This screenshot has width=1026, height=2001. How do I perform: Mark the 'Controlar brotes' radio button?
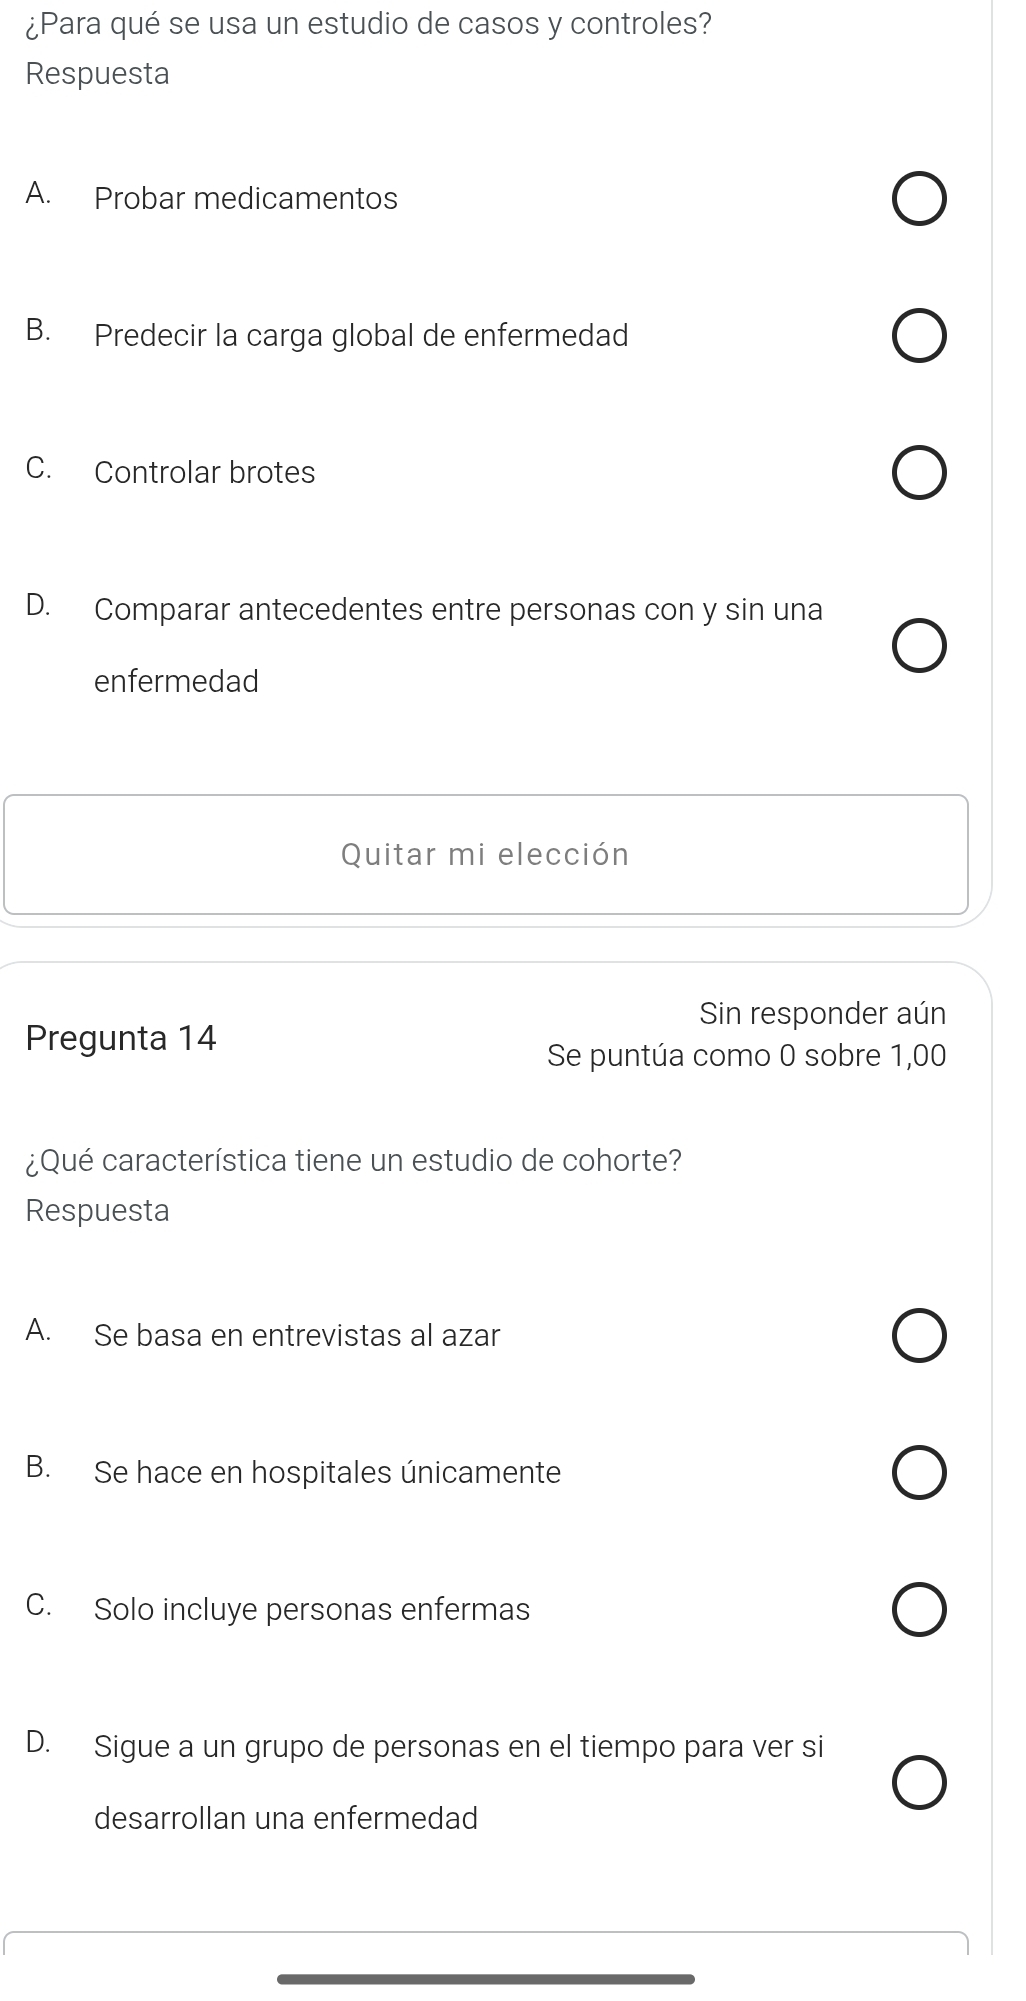pyautogui.click(x=919, y=474)
